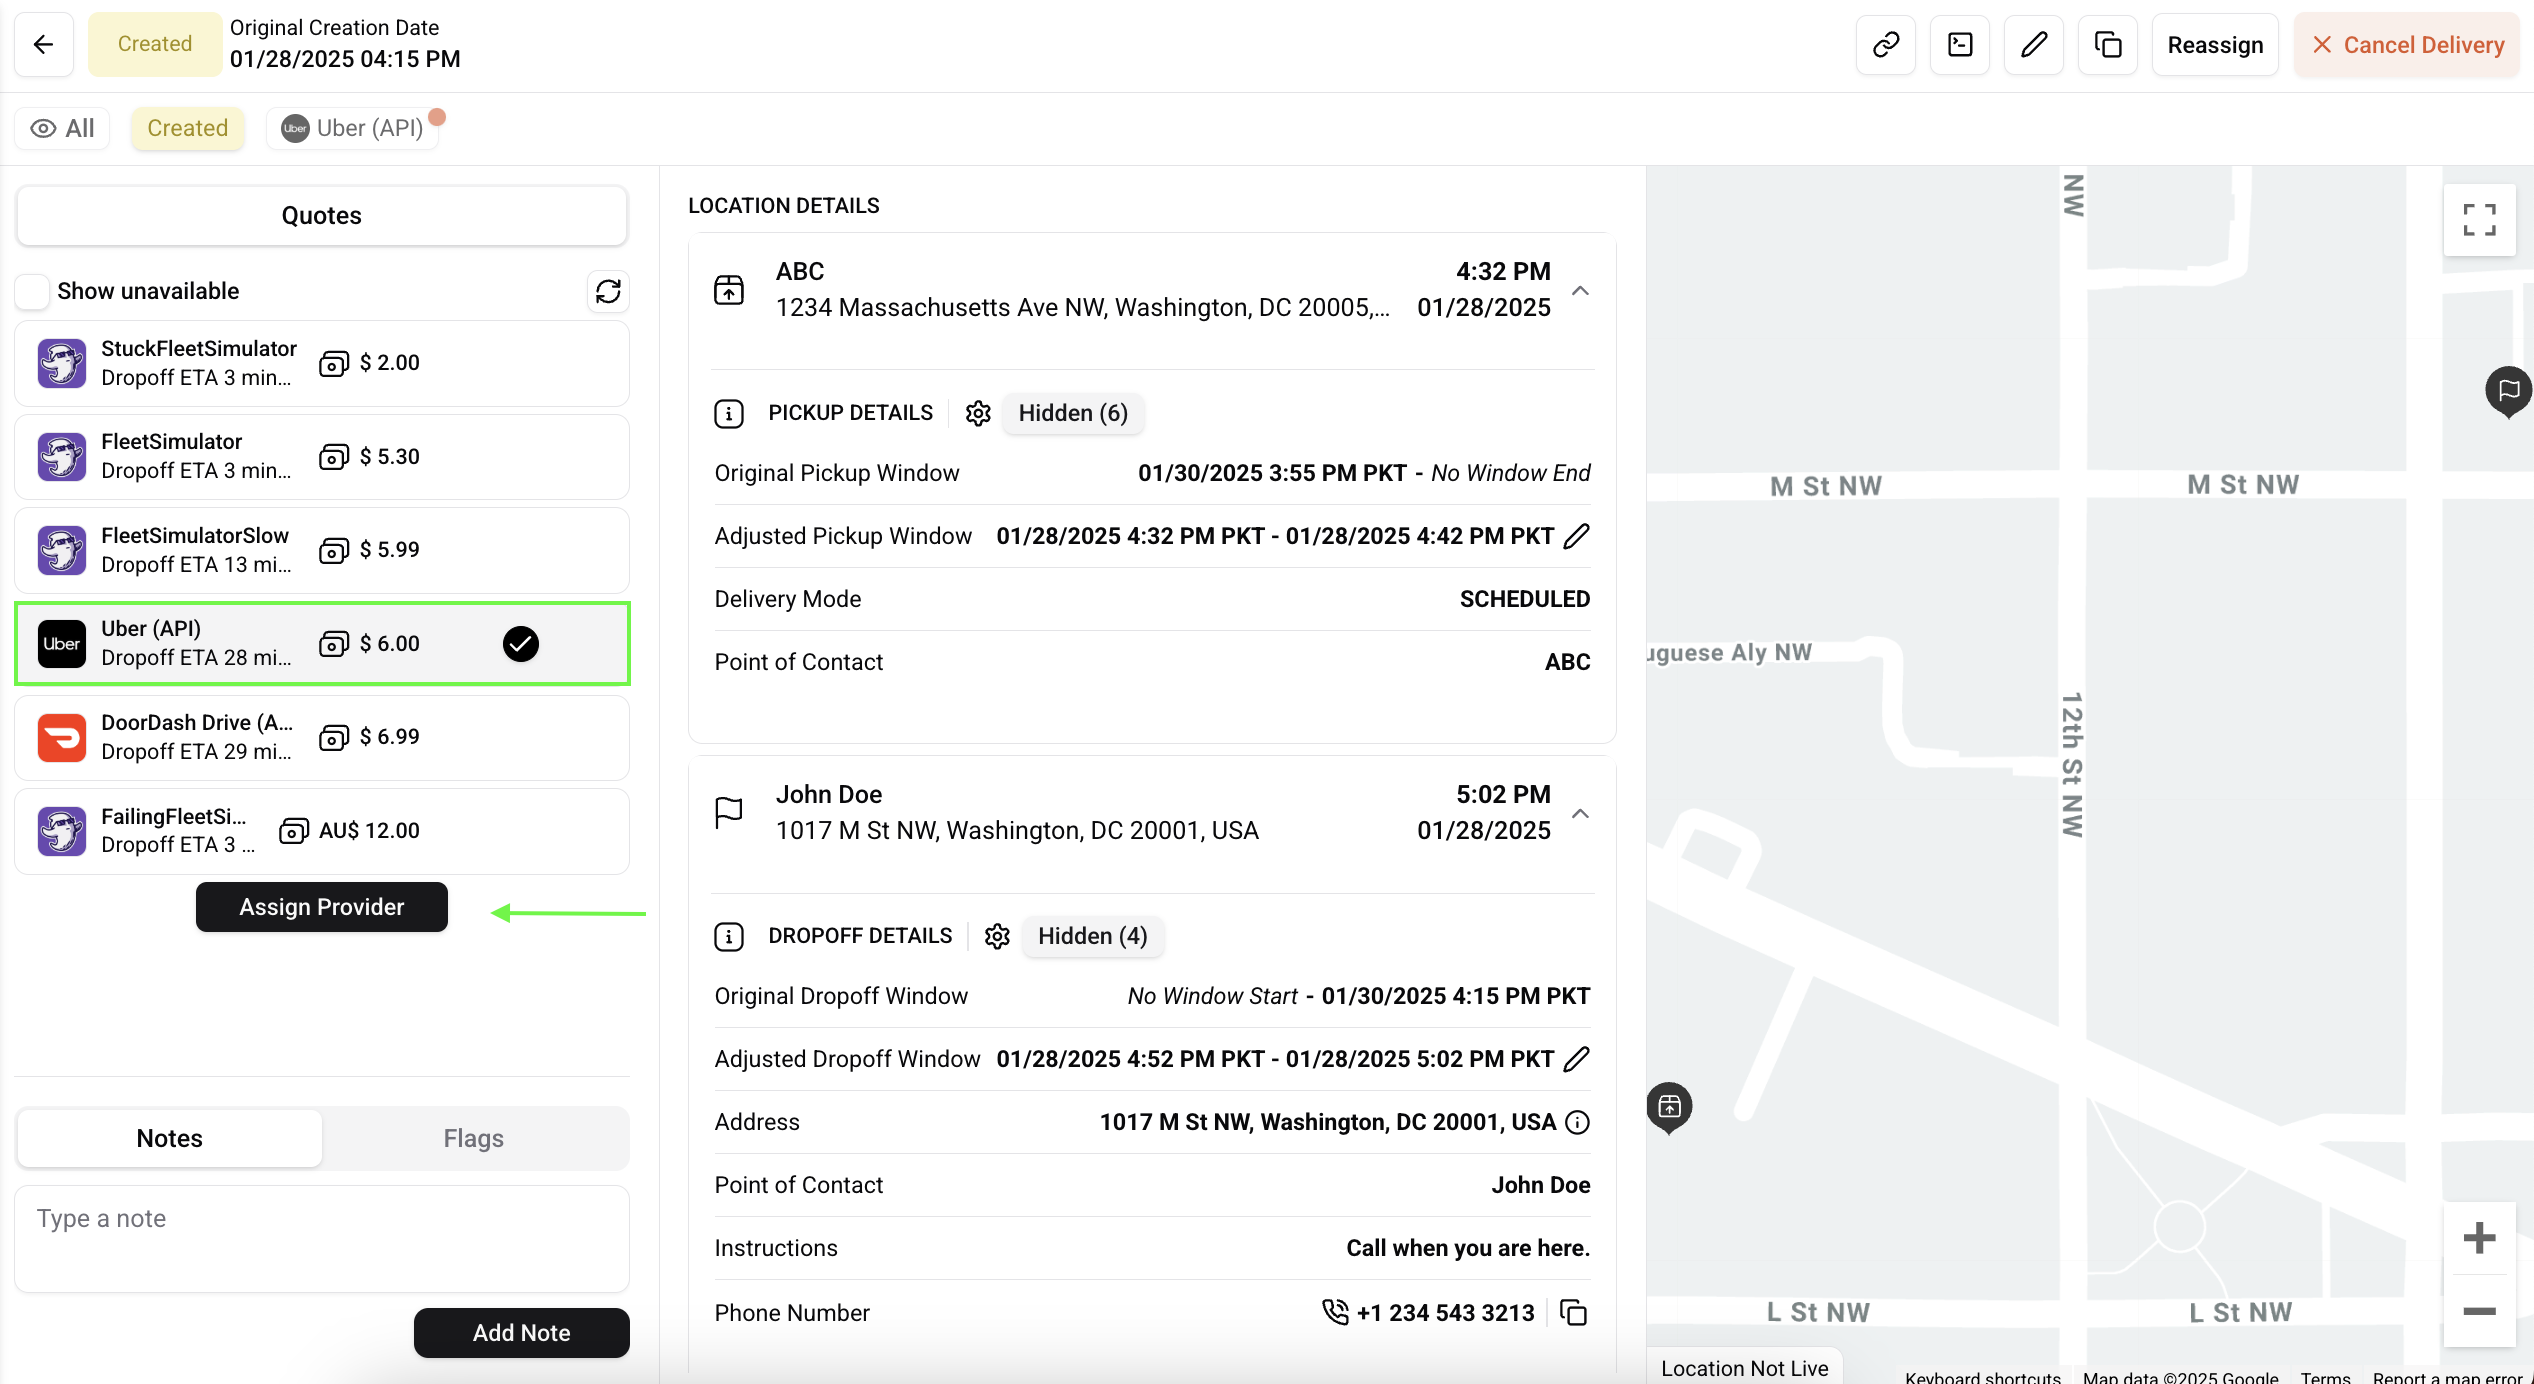
Task: Copy the dropoff phone number
Action: [1574, 1313]
